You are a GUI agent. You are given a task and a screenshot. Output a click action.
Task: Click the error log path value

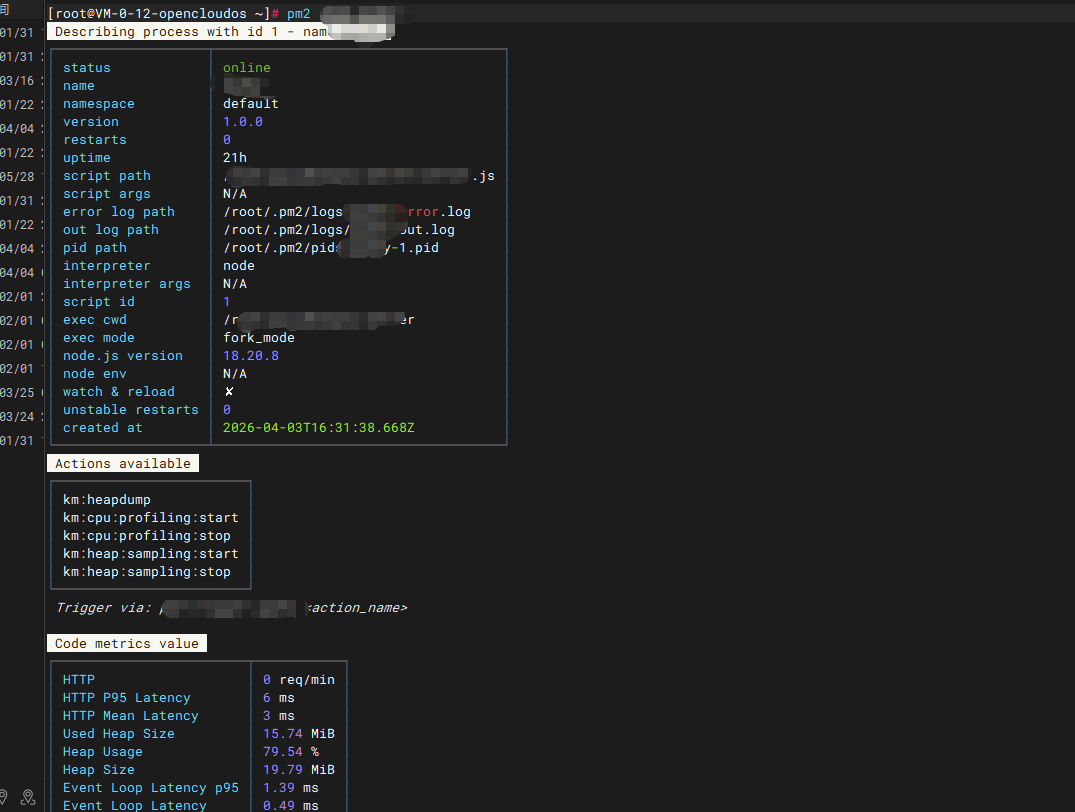coord(346,212)
